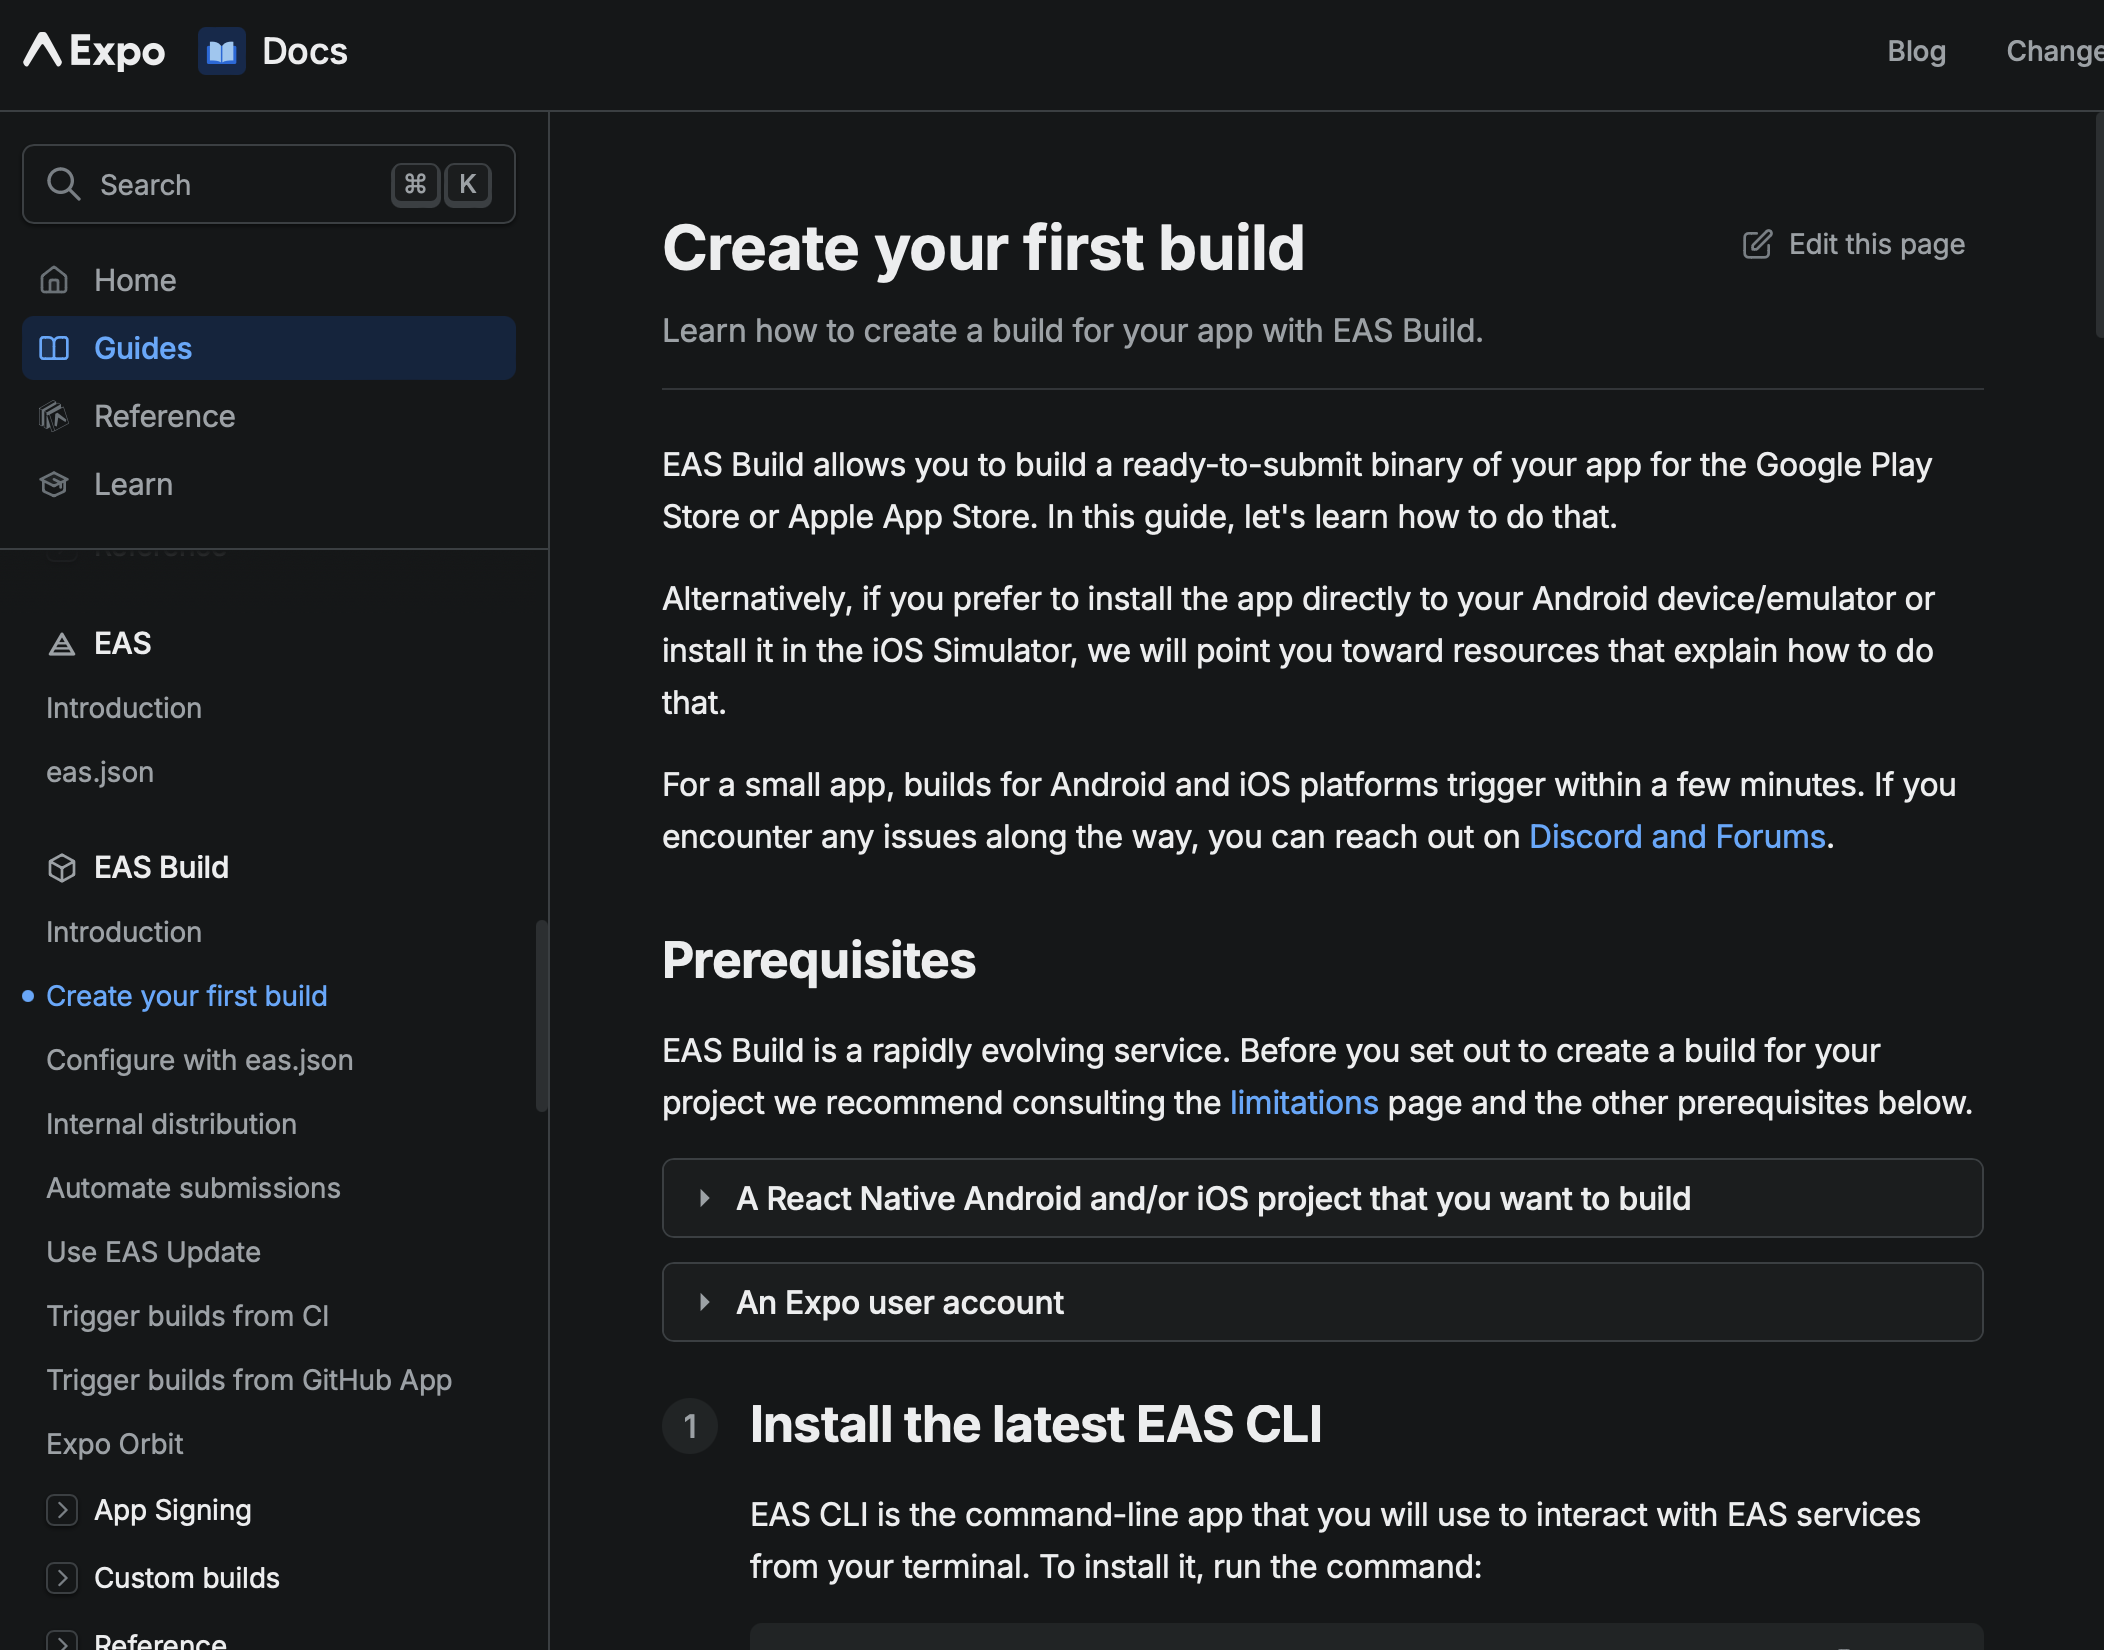Open EAS Introduction page

click(124, 708)
